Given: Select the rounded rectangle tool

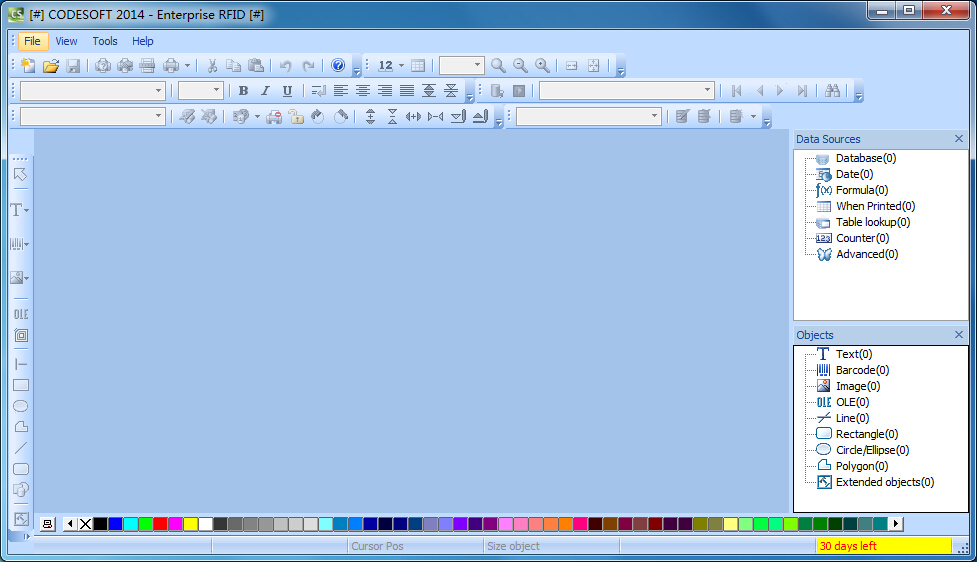Looking at the screenshot, I should 21,469.
